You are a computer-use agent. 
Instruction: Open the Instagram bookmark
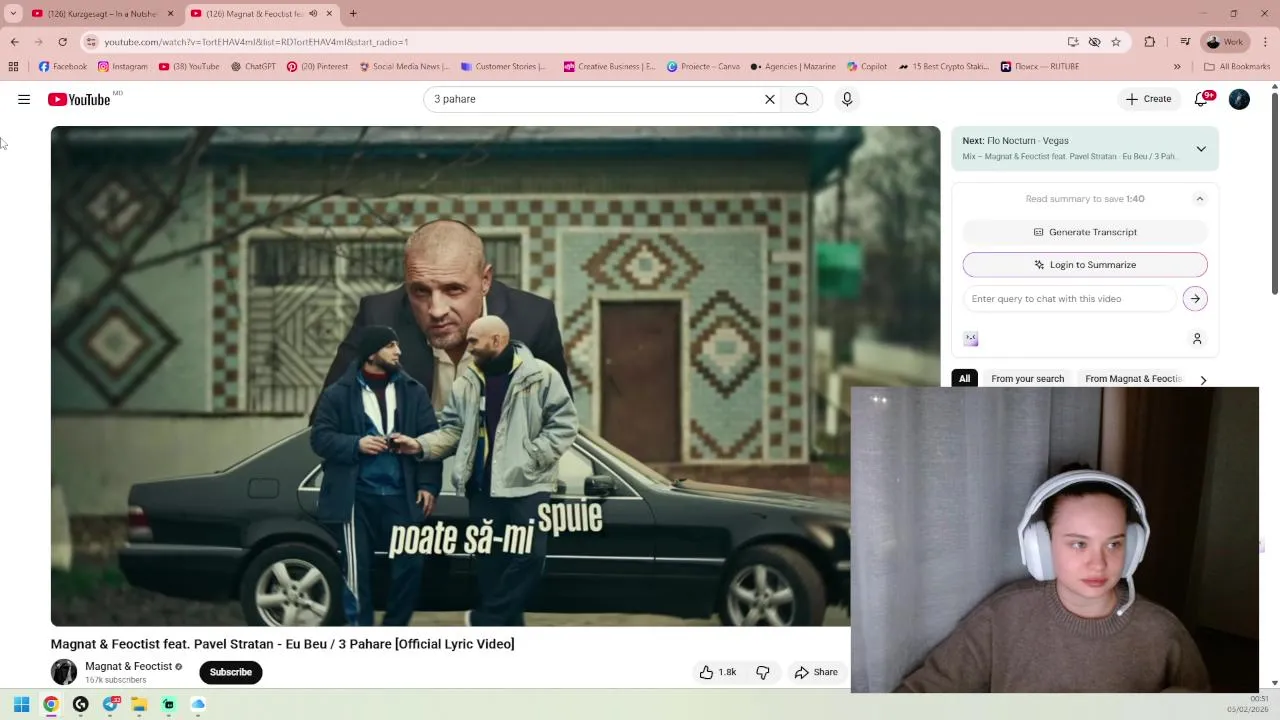[x=122, y=67]
